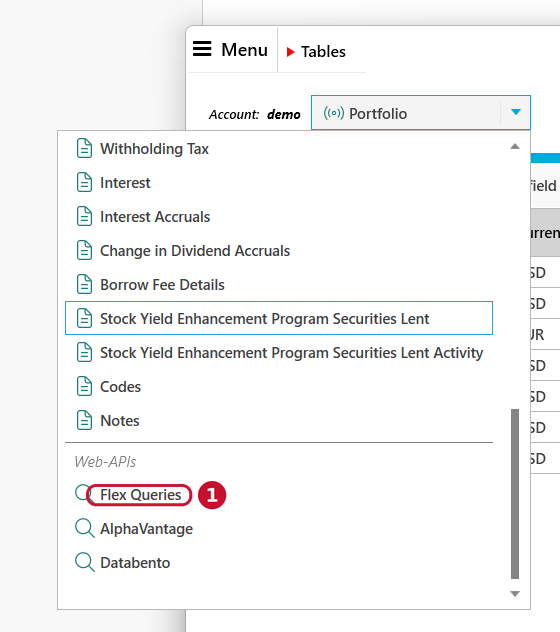
Task: Click the broadcast icon beside Portfolio
Action: tap(334, 113)
